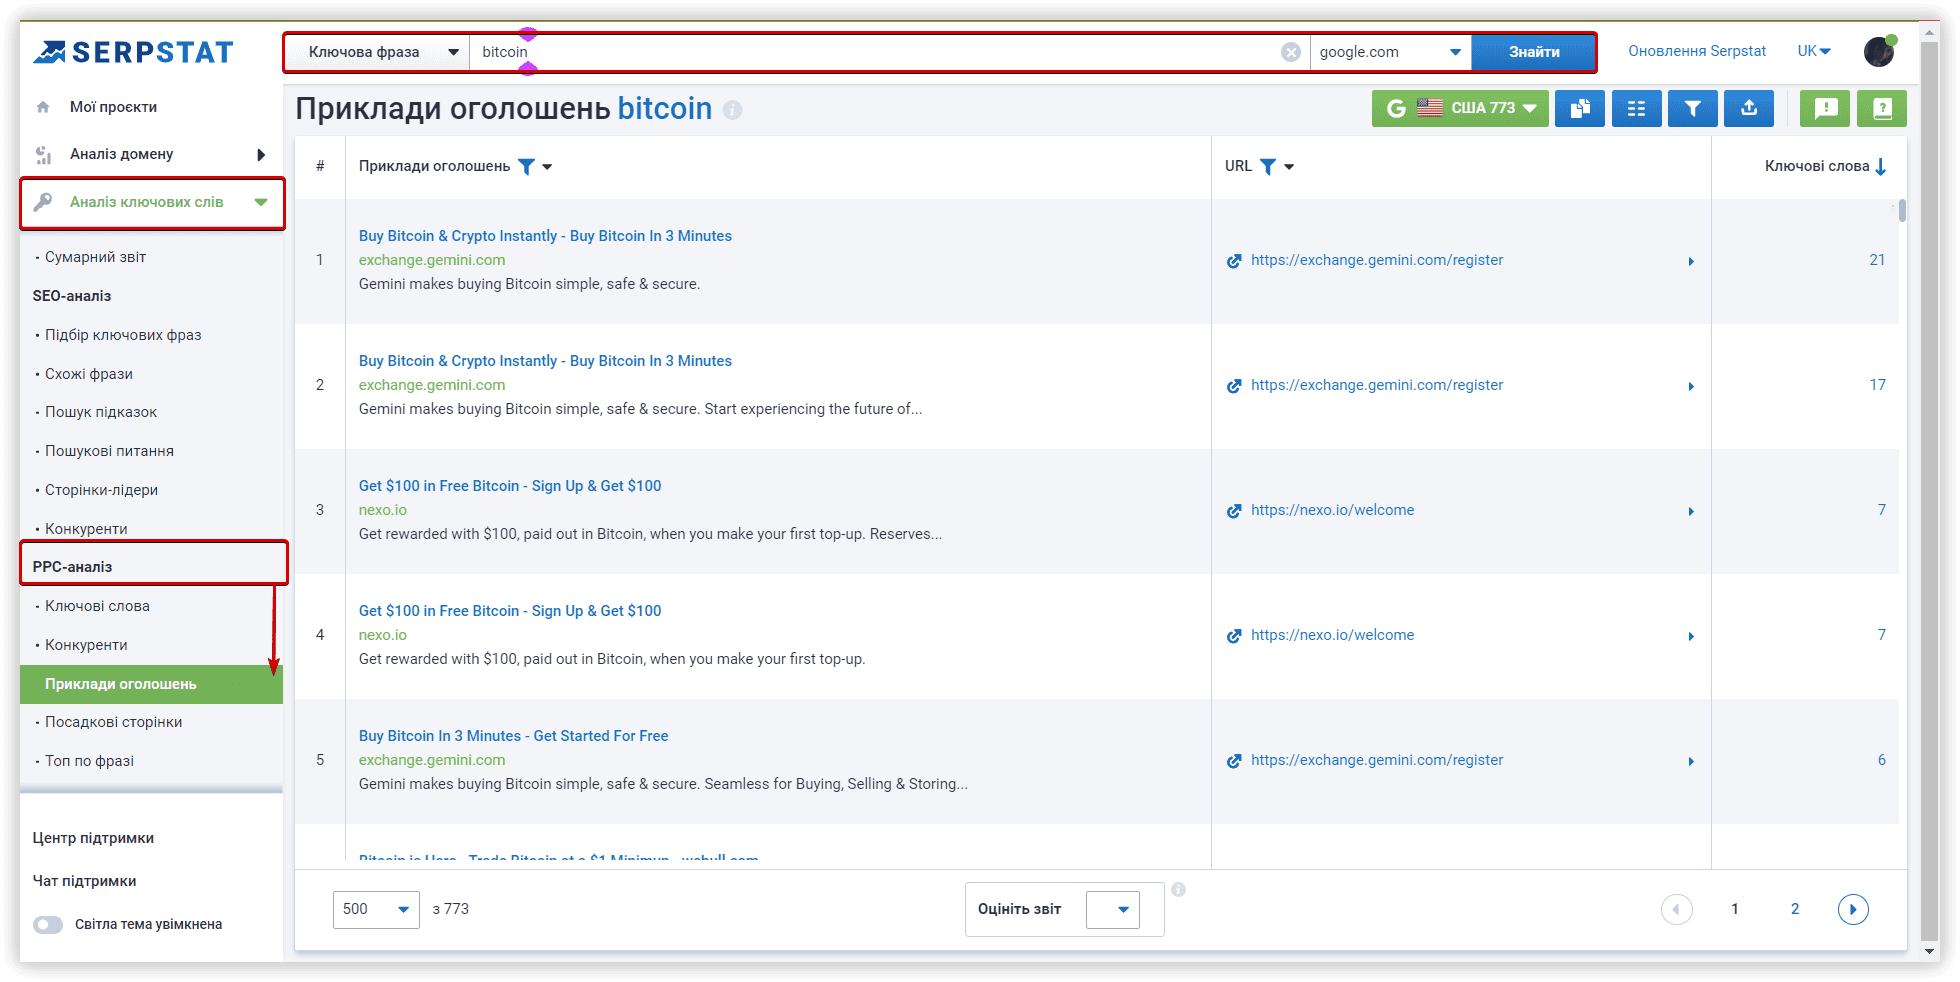1960x982 pixels.
Task: Open https://nexo.io/welcome link in row 3
Action: 1332,510
